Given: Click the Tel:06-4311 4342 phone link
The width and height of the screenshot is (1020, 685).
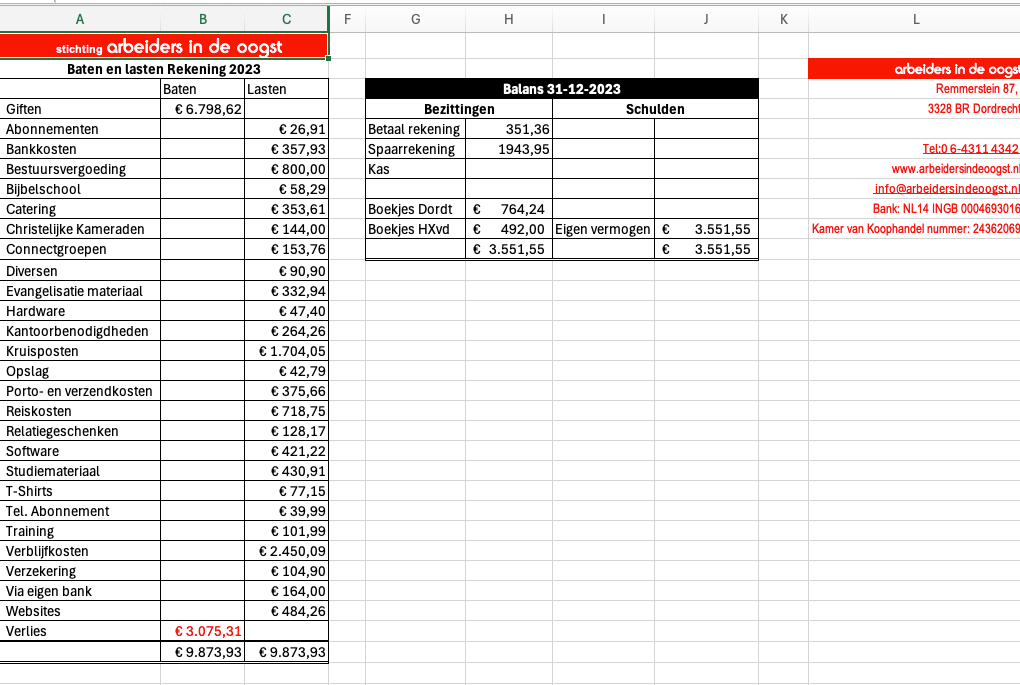Looking at the screenshot, I should pos(971,149).
